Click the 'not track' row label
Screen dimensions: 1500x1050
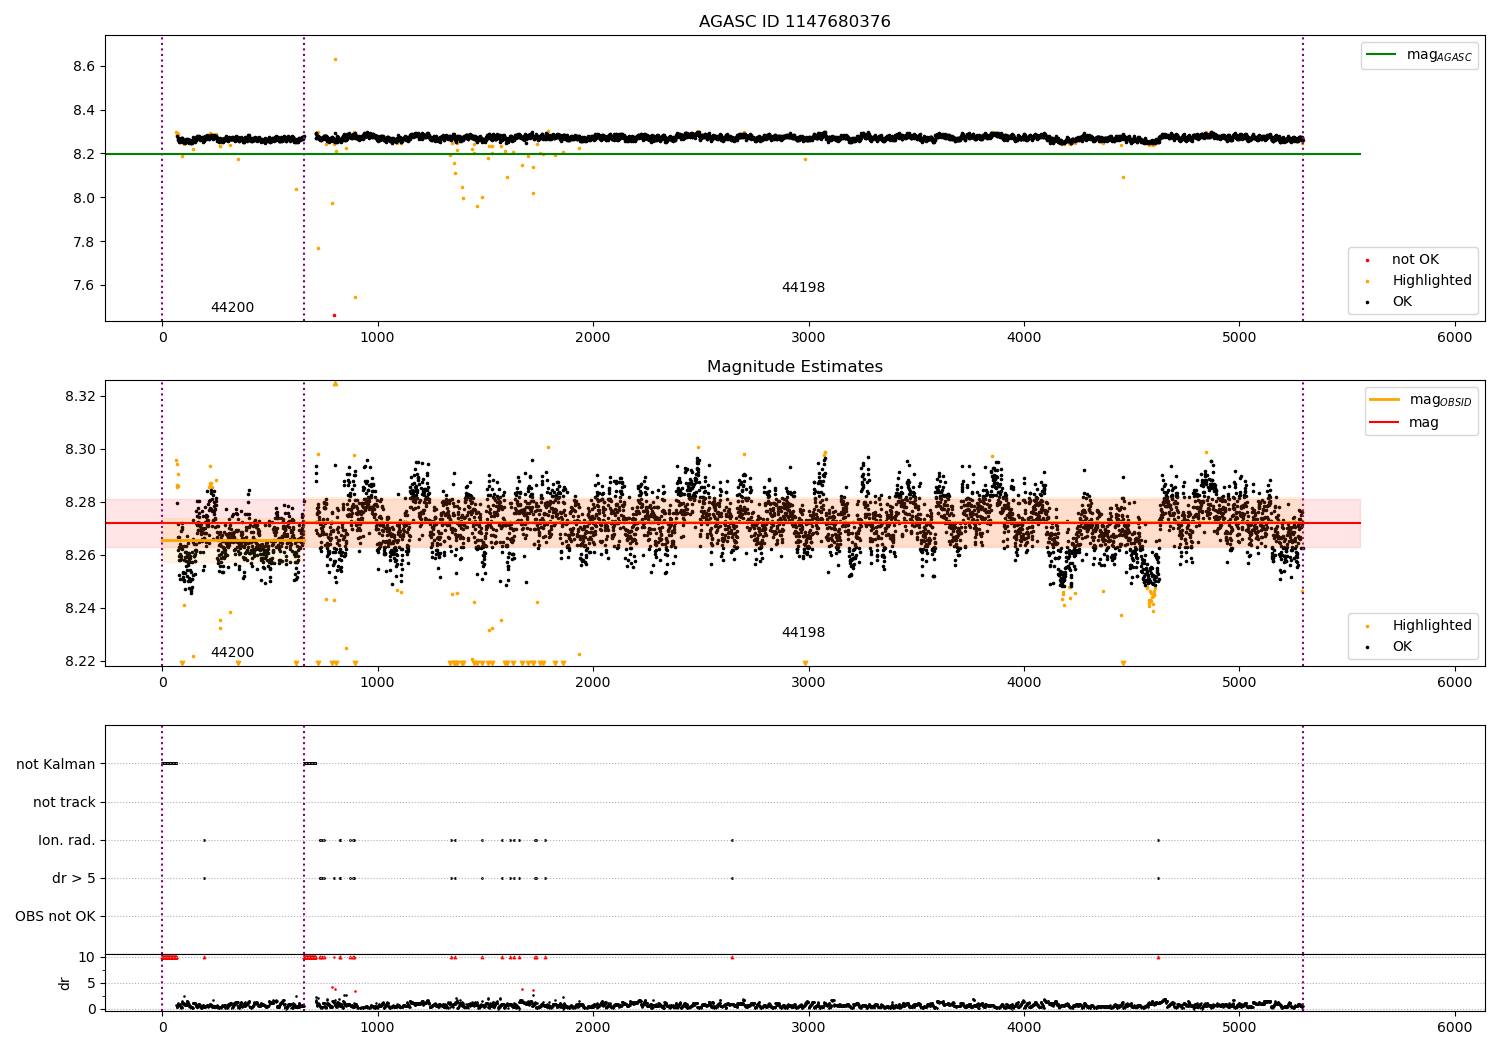(64, 803)
